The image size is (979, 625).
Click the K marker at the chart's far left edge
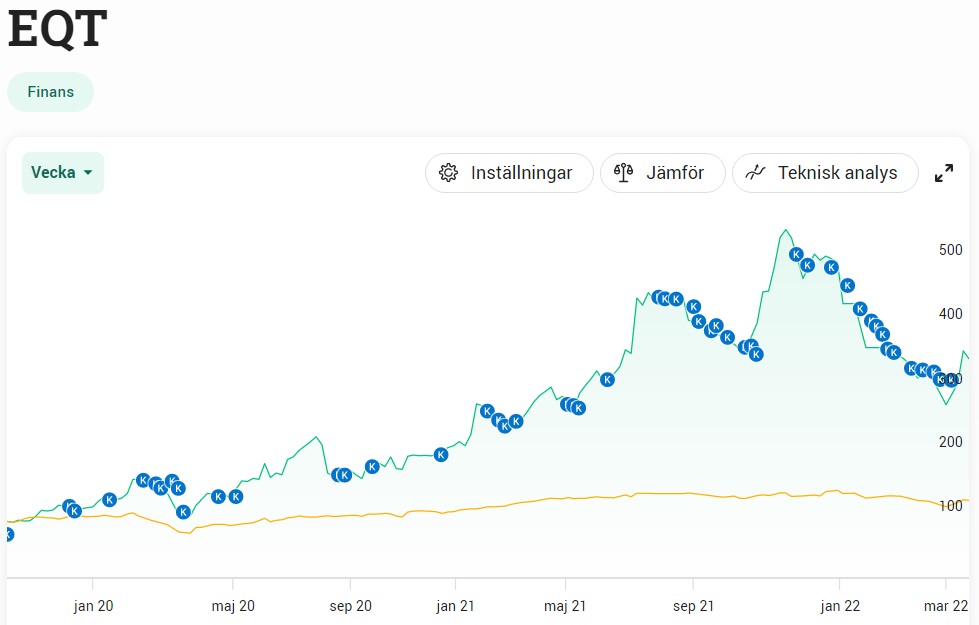coord(8,535)
